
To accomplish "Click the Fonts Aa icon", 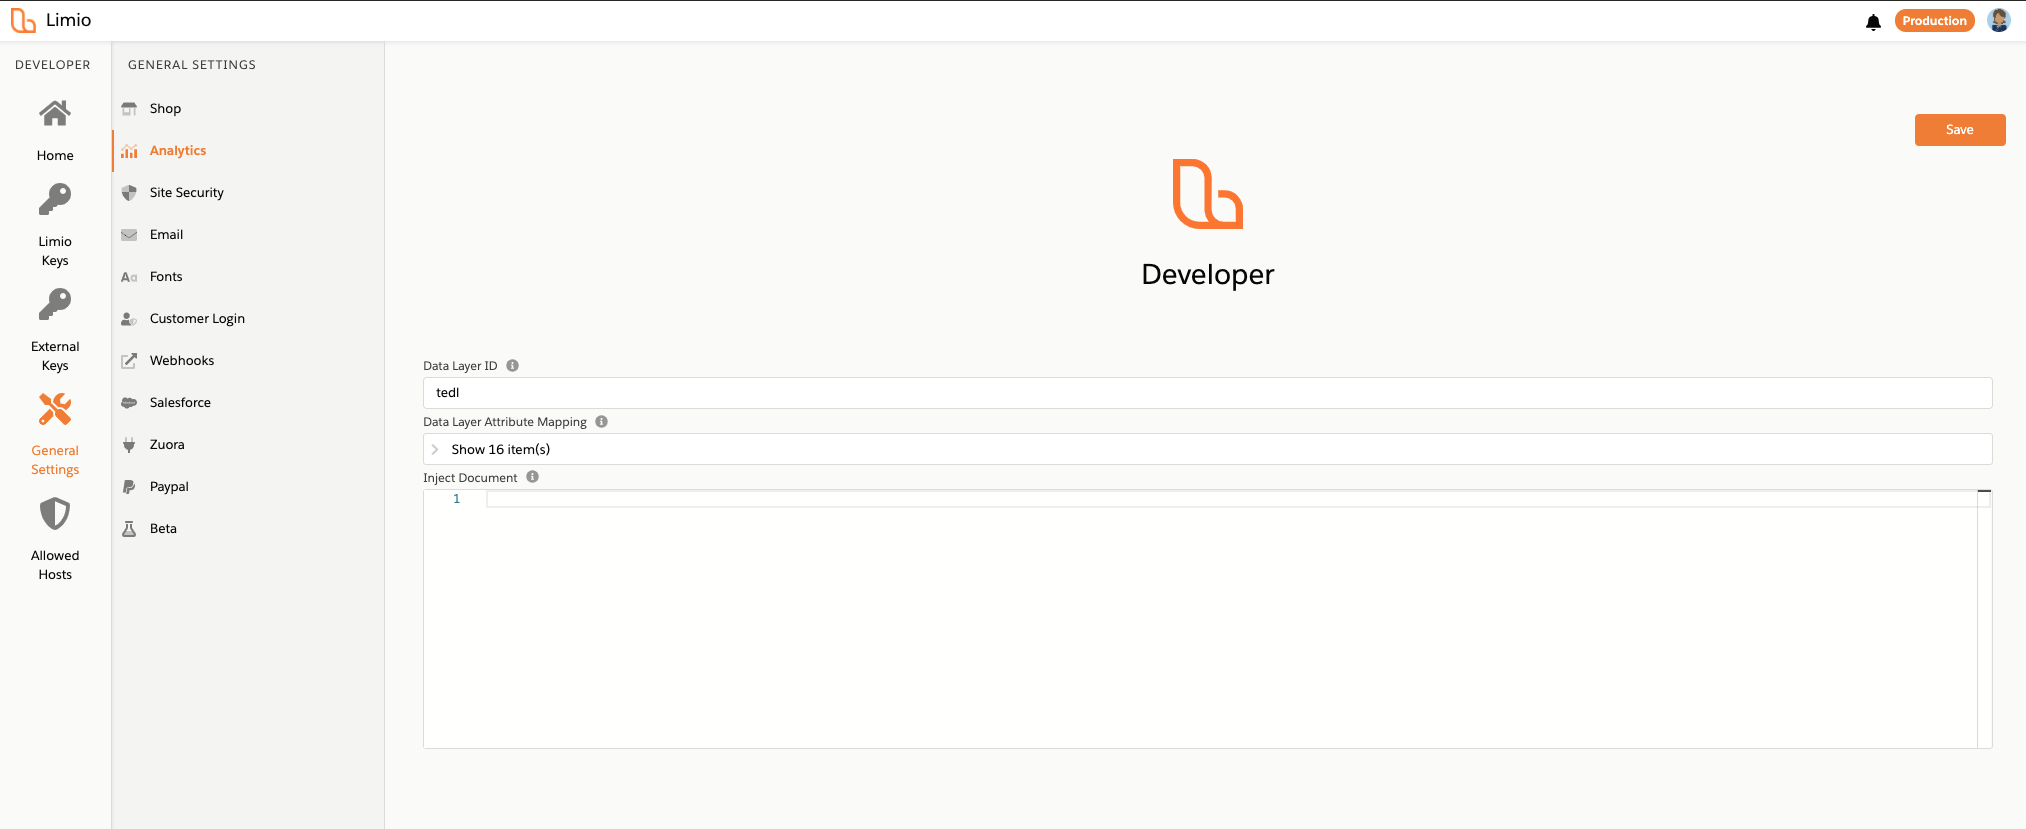I will (129, 277).
